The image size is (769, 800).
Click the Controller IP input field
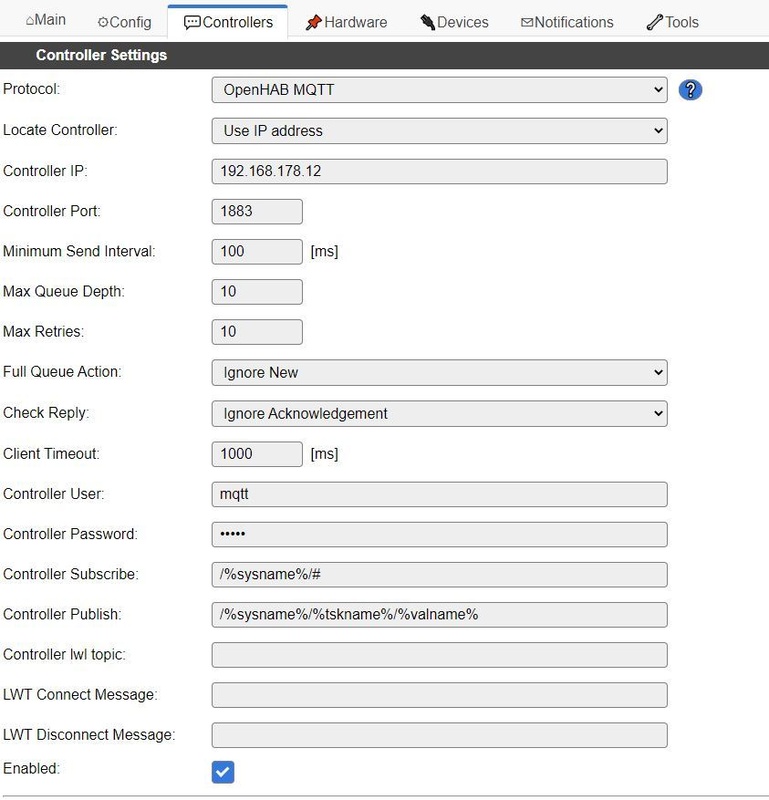pos(439,171)
